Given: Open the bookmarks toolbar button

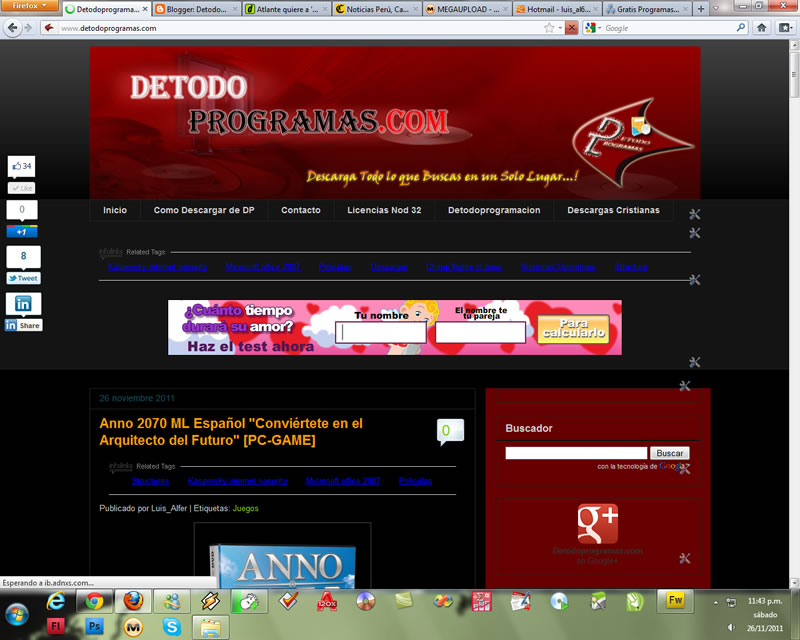Looking at the screenshot, I should [x=785, y=28].
